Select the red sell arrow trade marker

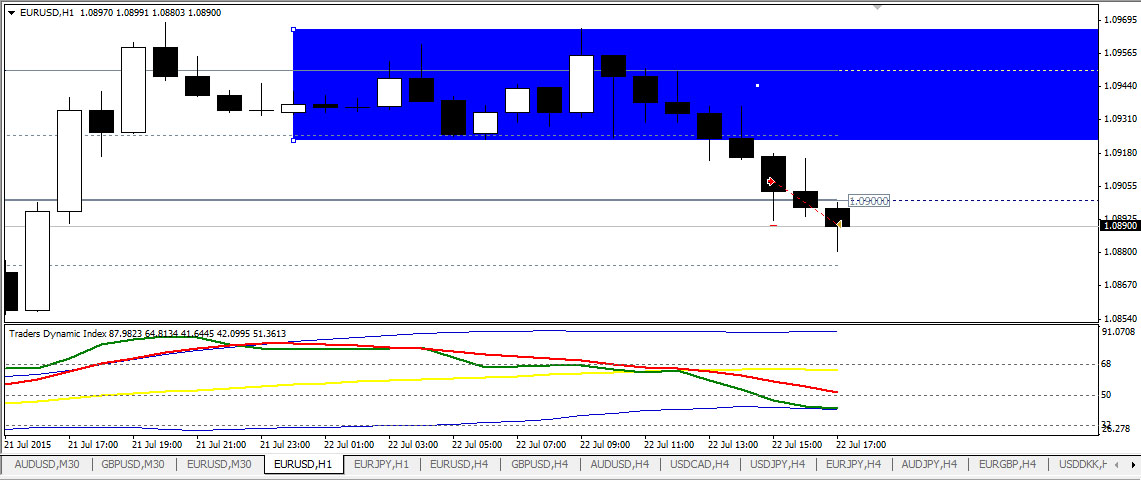771,181
